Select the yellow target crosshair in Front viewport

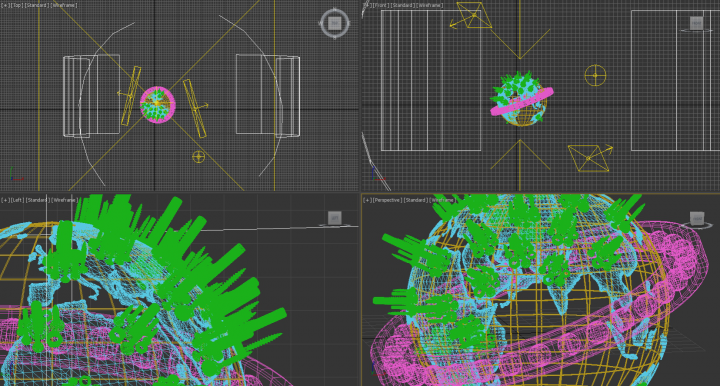pos(595,75)
